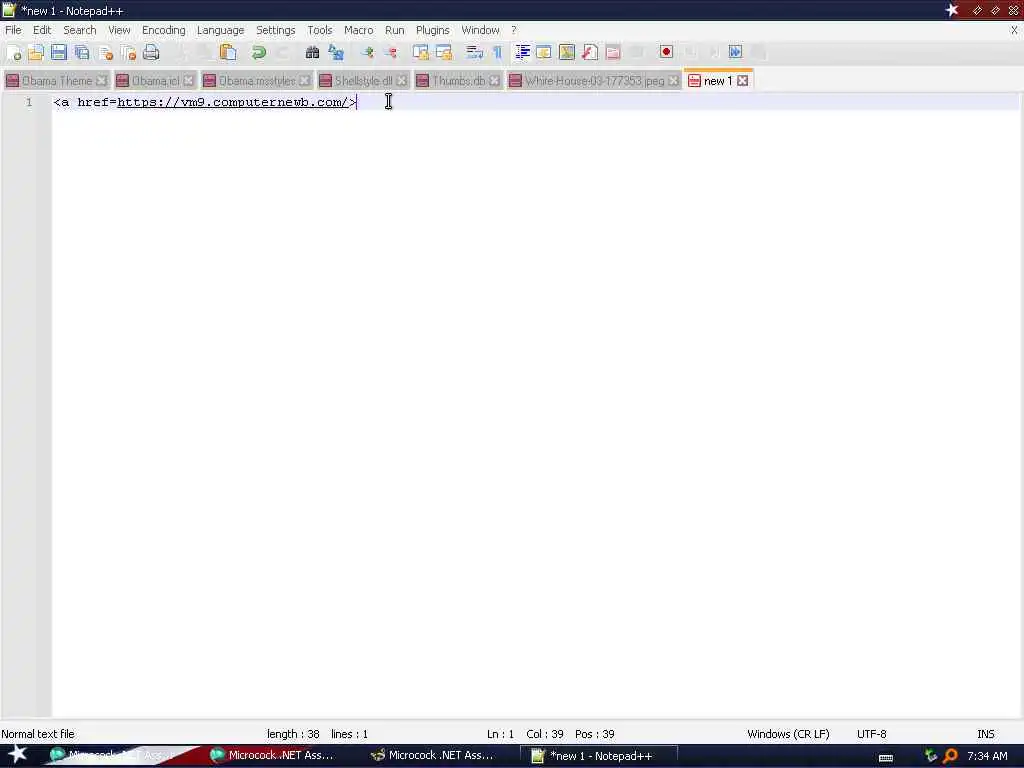Click line number 1 in the margin

tap(29, 103)
